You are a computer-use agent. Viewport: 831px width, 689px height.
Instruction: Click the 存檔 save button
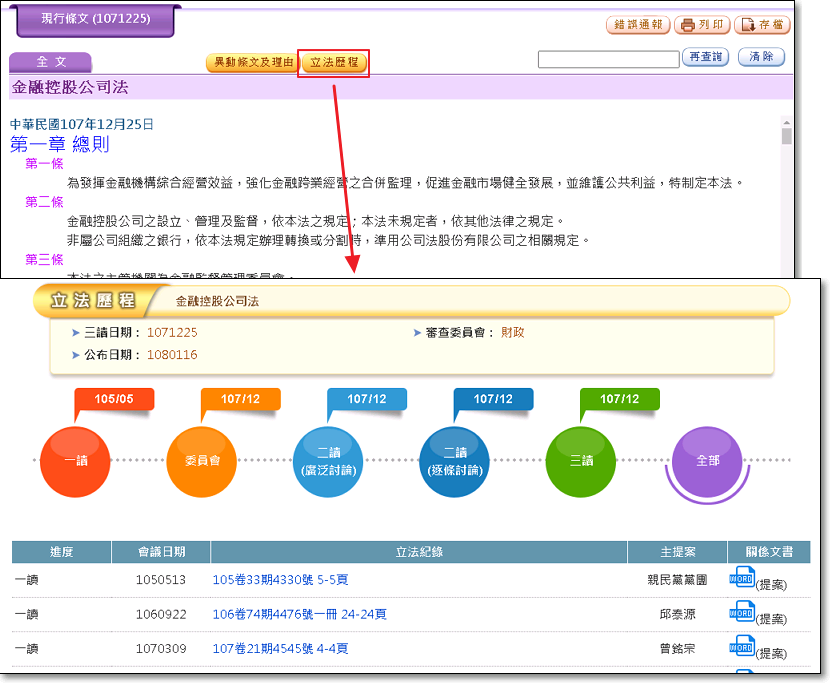[x=762, y=25]
